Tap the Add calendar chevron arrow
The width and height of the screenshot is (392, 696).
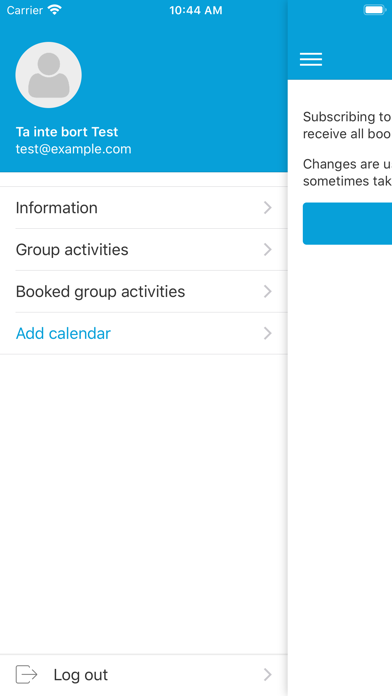[268, 333]
